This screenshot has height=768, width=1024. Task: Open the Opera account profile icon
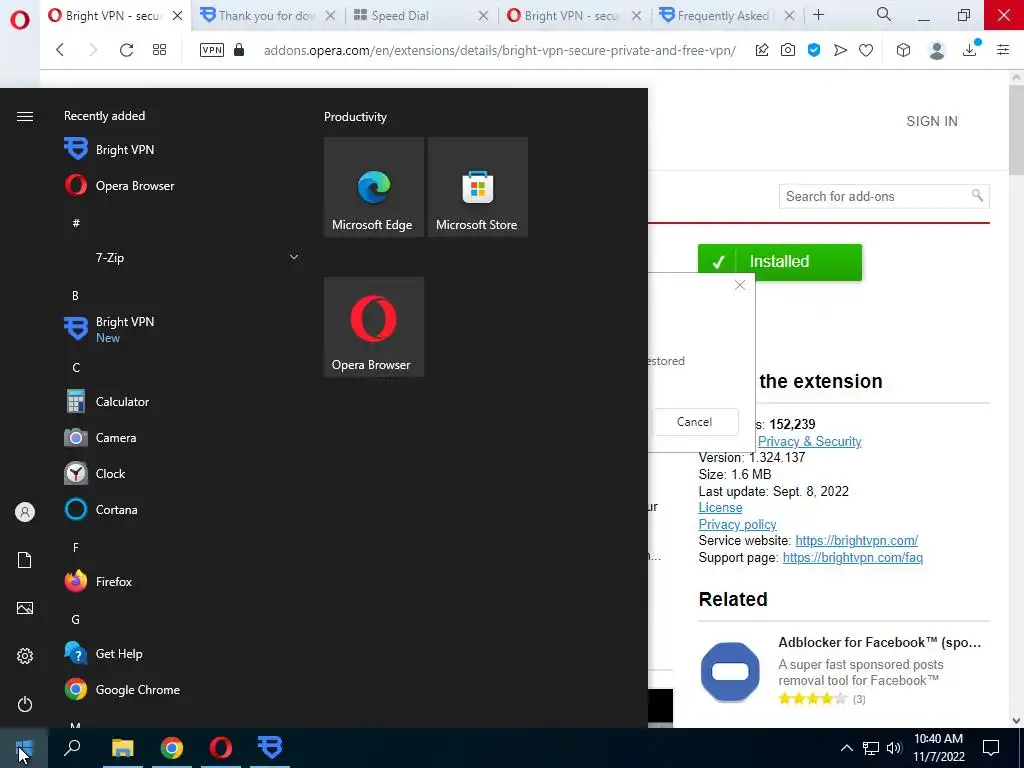point(936,50)
